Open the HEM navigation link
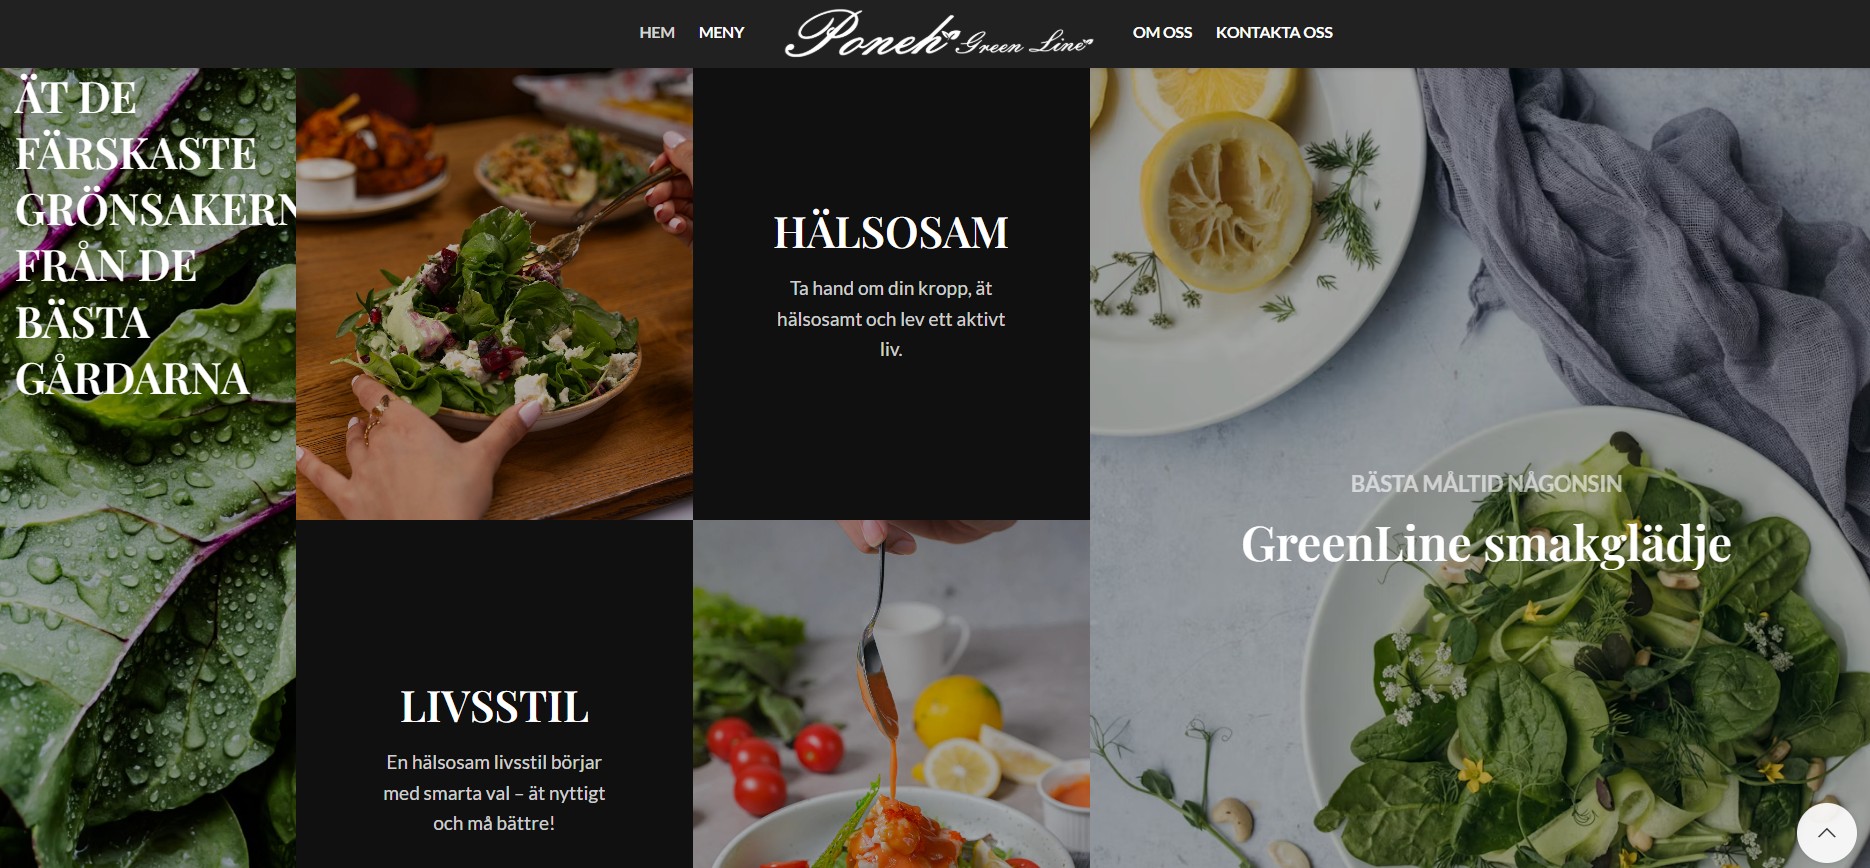 (x=657, y=32)
